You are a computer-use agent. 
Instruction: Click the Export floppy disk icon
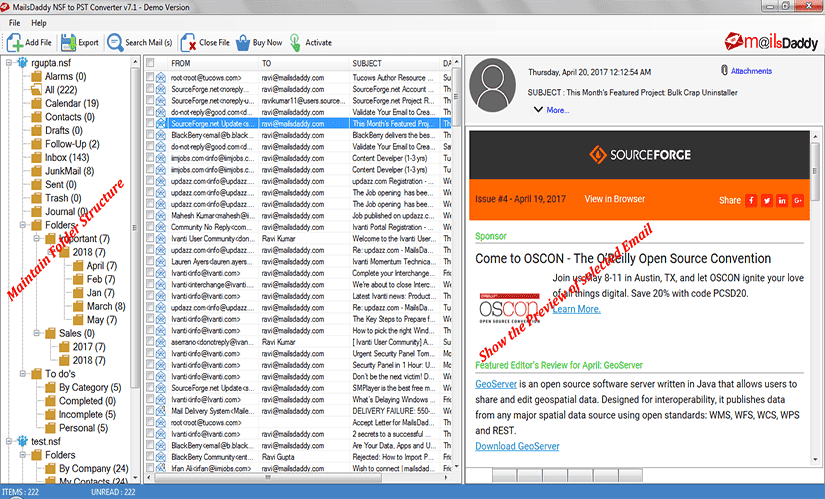(68, 43)
